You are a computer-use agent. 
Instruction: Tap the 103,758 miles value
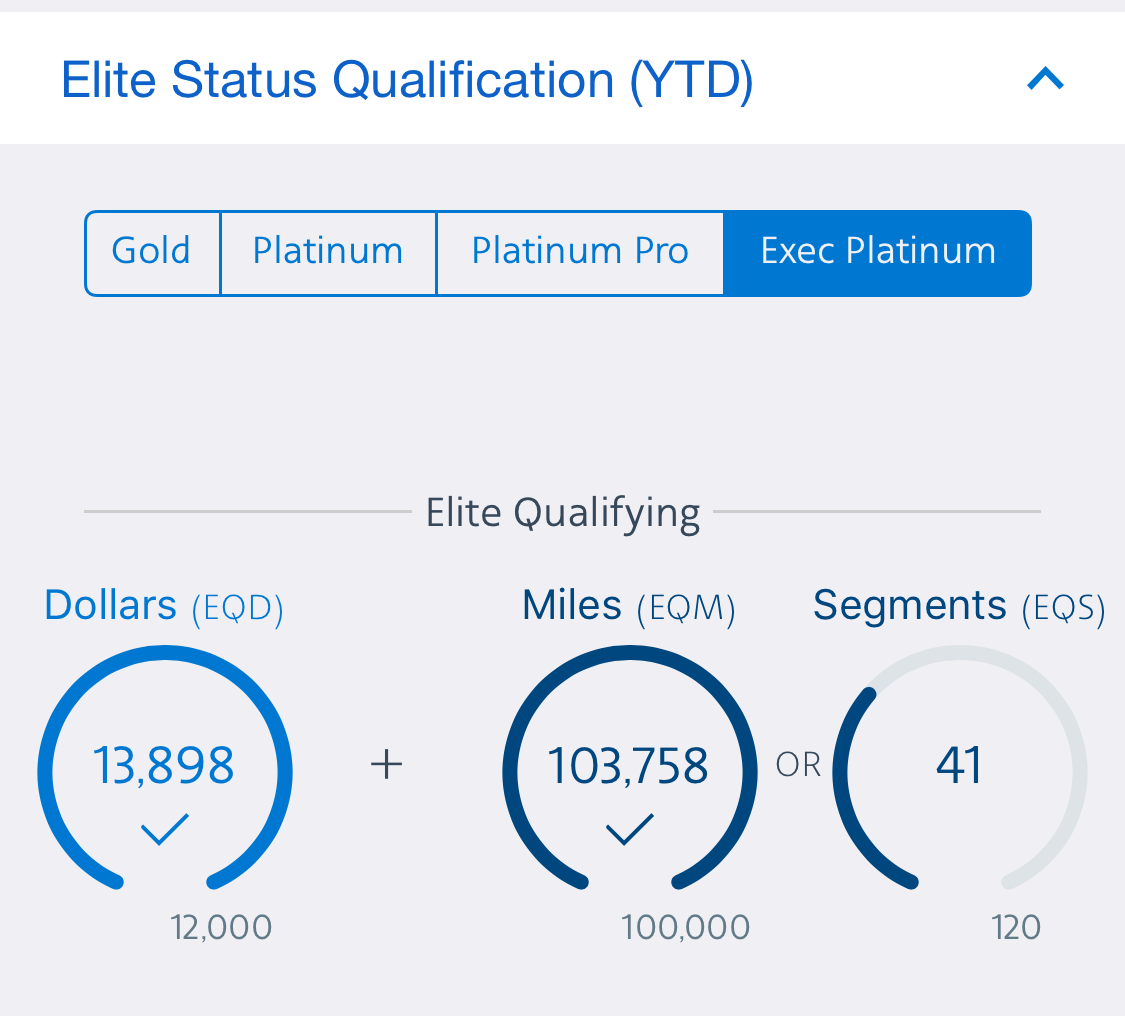[628, 766]
